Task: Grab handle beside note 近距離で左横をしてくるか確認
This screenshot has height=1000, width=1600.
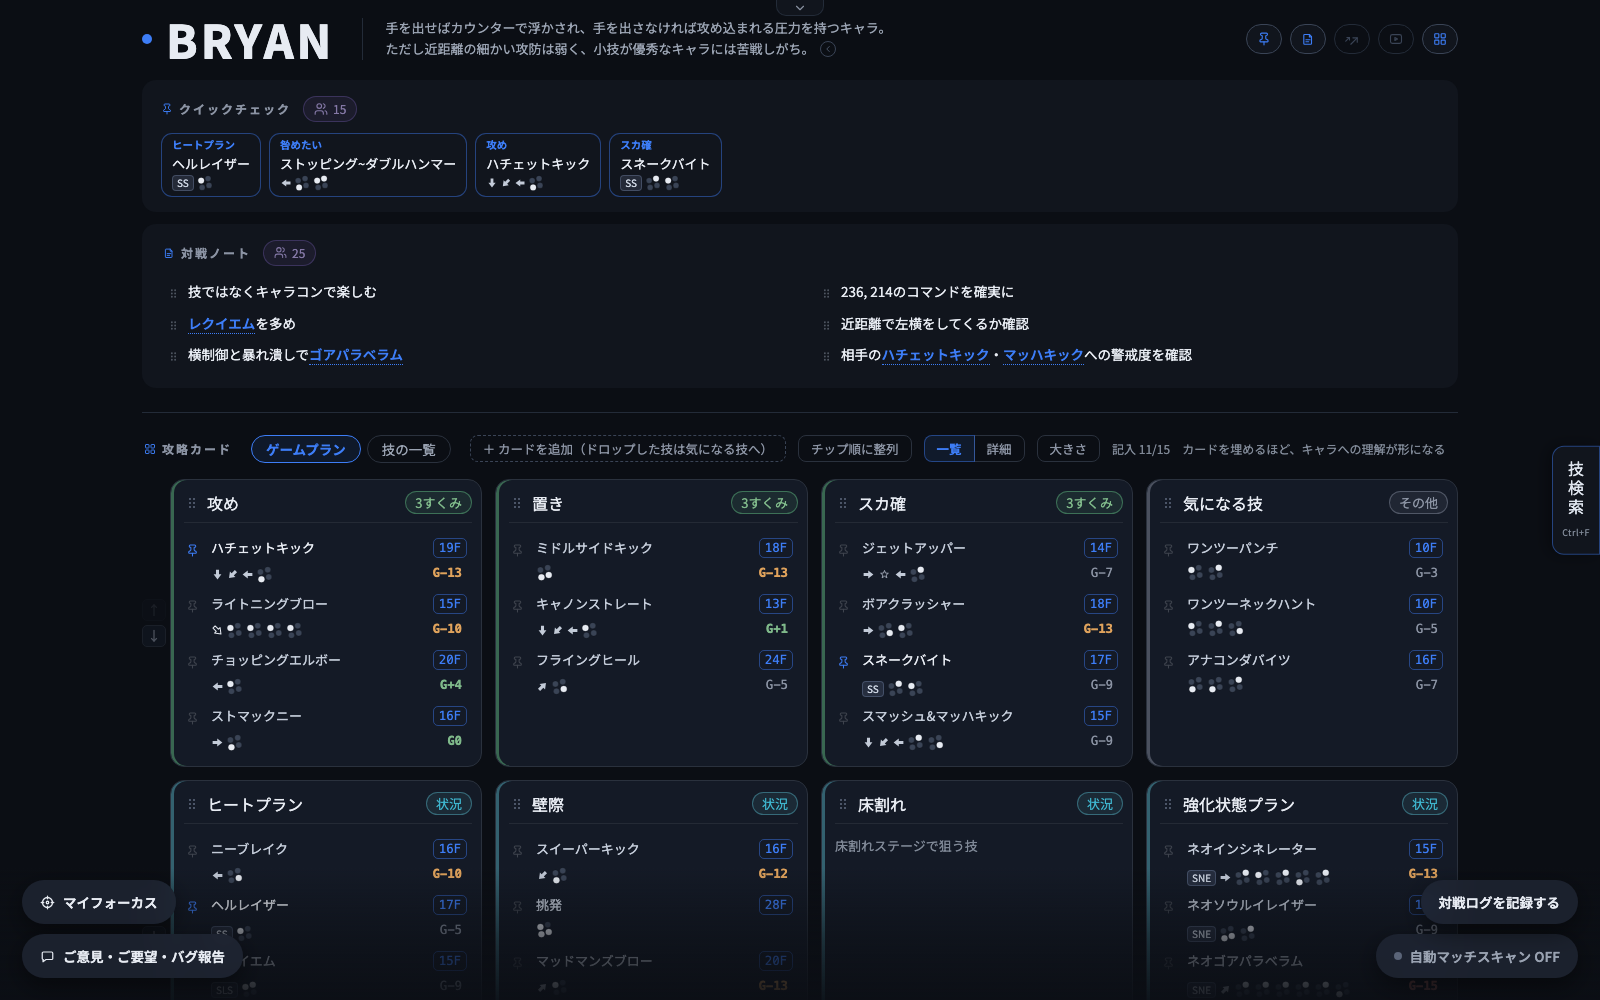Action: [826, 325]
